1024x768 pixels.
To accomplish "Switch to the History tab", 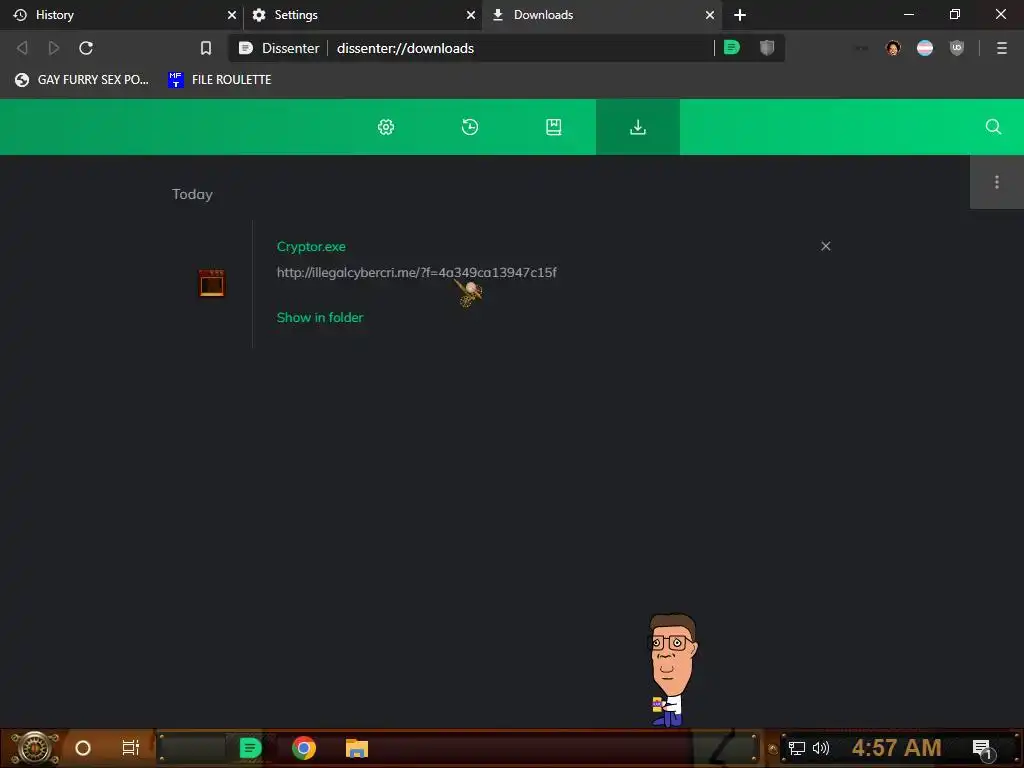I will pos(121,15).
